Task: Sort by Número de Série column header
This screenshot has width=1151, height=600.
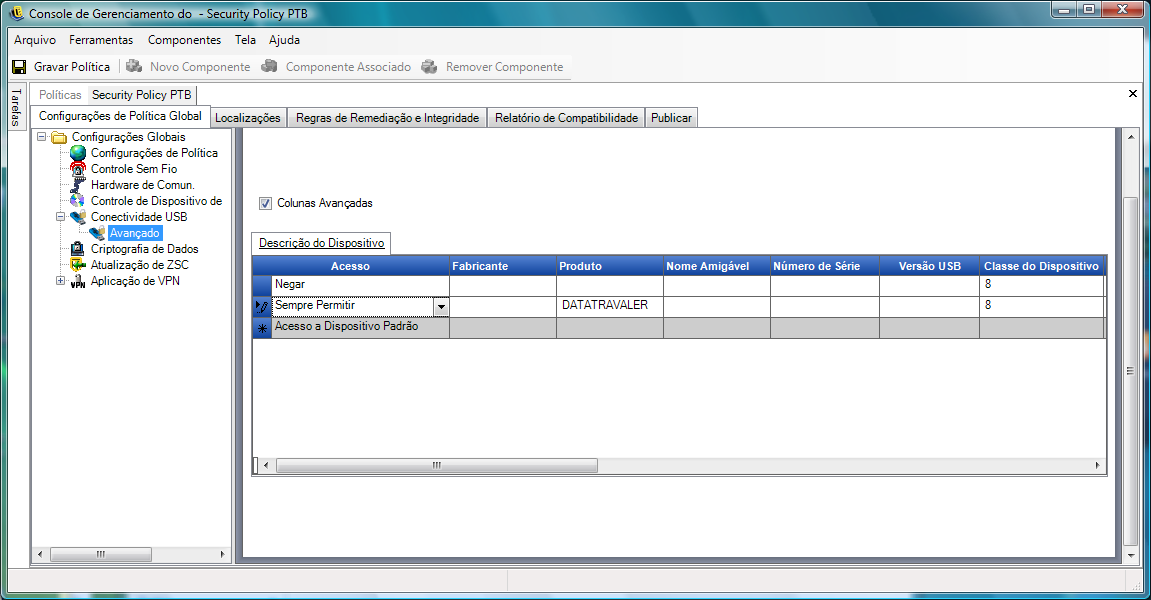Action: 825,266
